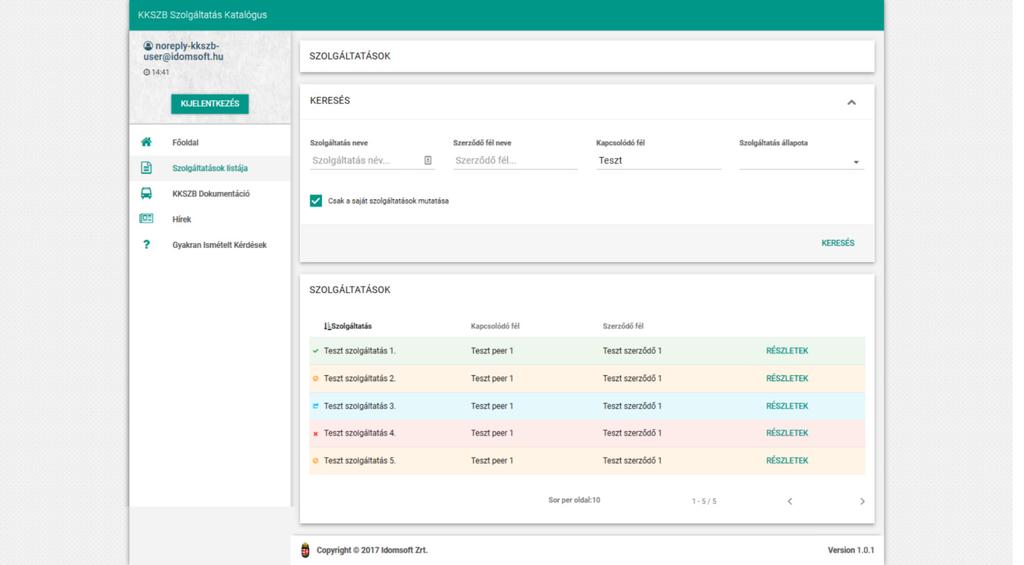1024x565 pixels.
Task: Collapse the Keresés panel with the chevron
Action: point(852,103)
